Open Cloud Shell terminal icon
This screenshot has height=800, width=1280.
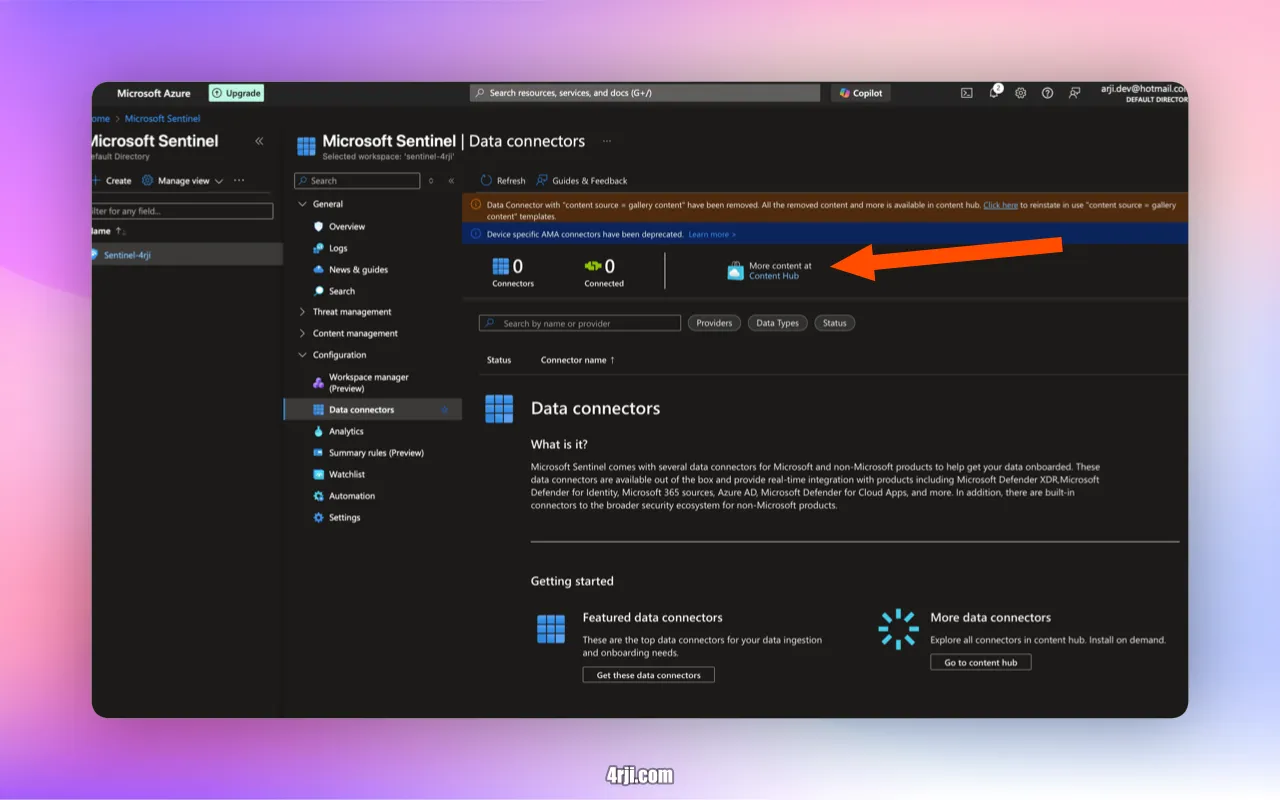click(967, 93)
